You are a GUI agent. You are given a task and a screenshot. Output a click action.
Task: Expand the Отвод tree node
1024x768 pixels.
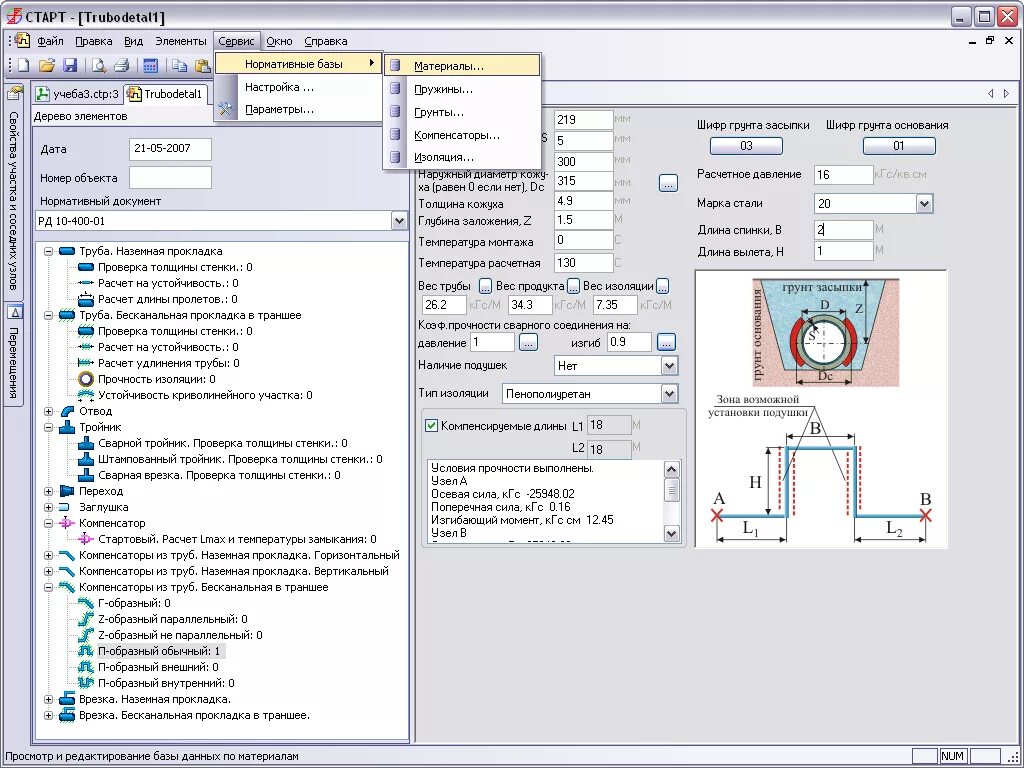tap(48, 411)
